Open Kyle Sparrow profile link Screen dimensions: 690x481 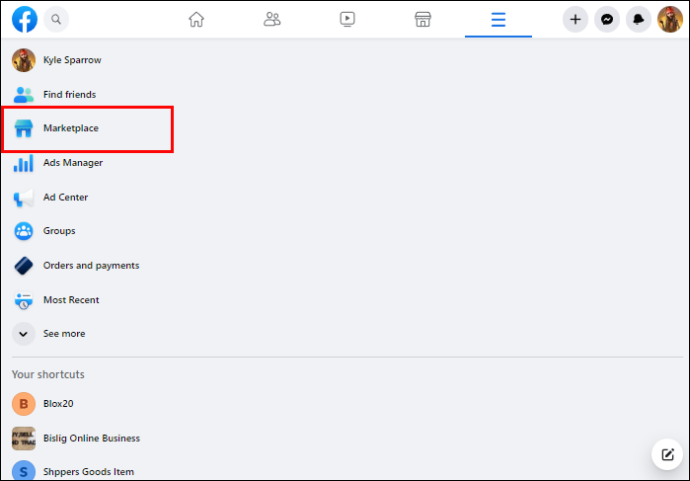[72, 60]
